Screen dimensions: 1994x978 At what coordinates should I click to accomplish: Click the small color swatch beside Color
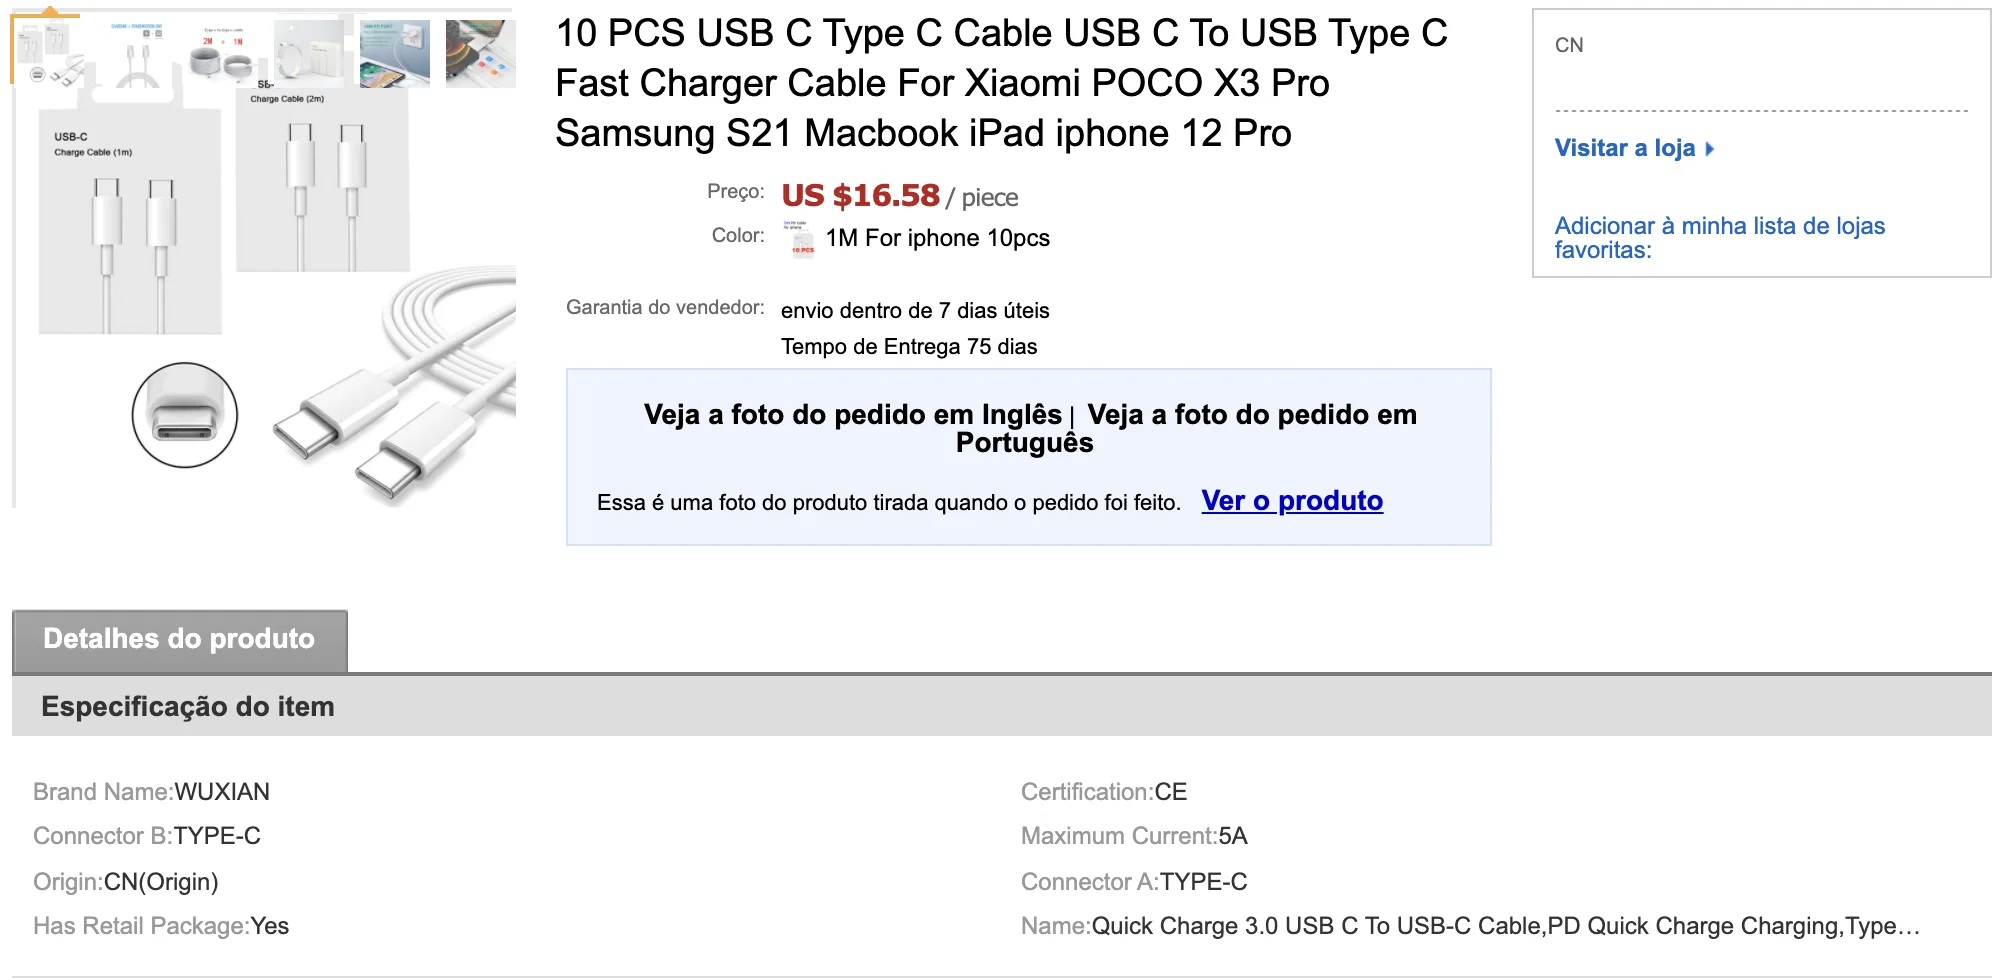(x=799, y=239)
